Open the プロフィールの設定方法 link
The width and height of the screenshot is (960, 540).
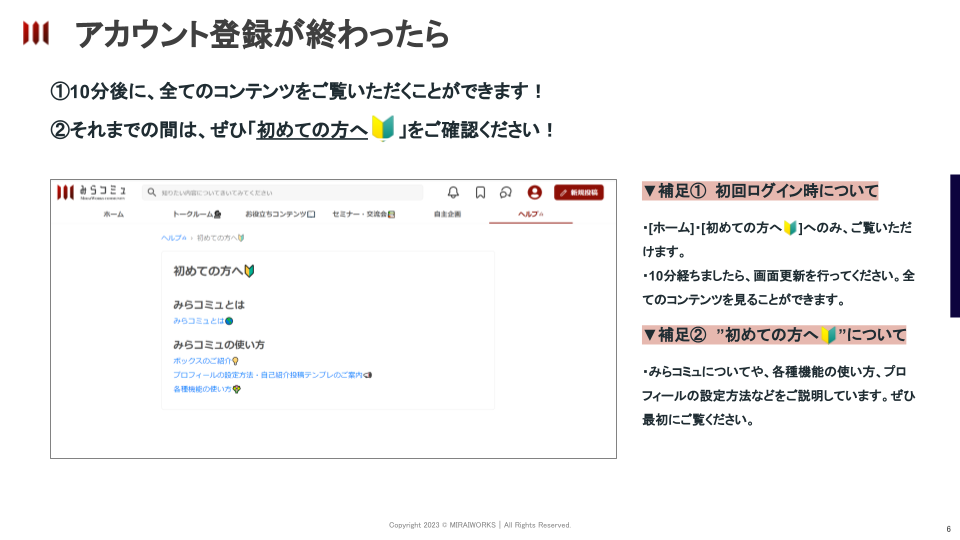tap(272, 375)
